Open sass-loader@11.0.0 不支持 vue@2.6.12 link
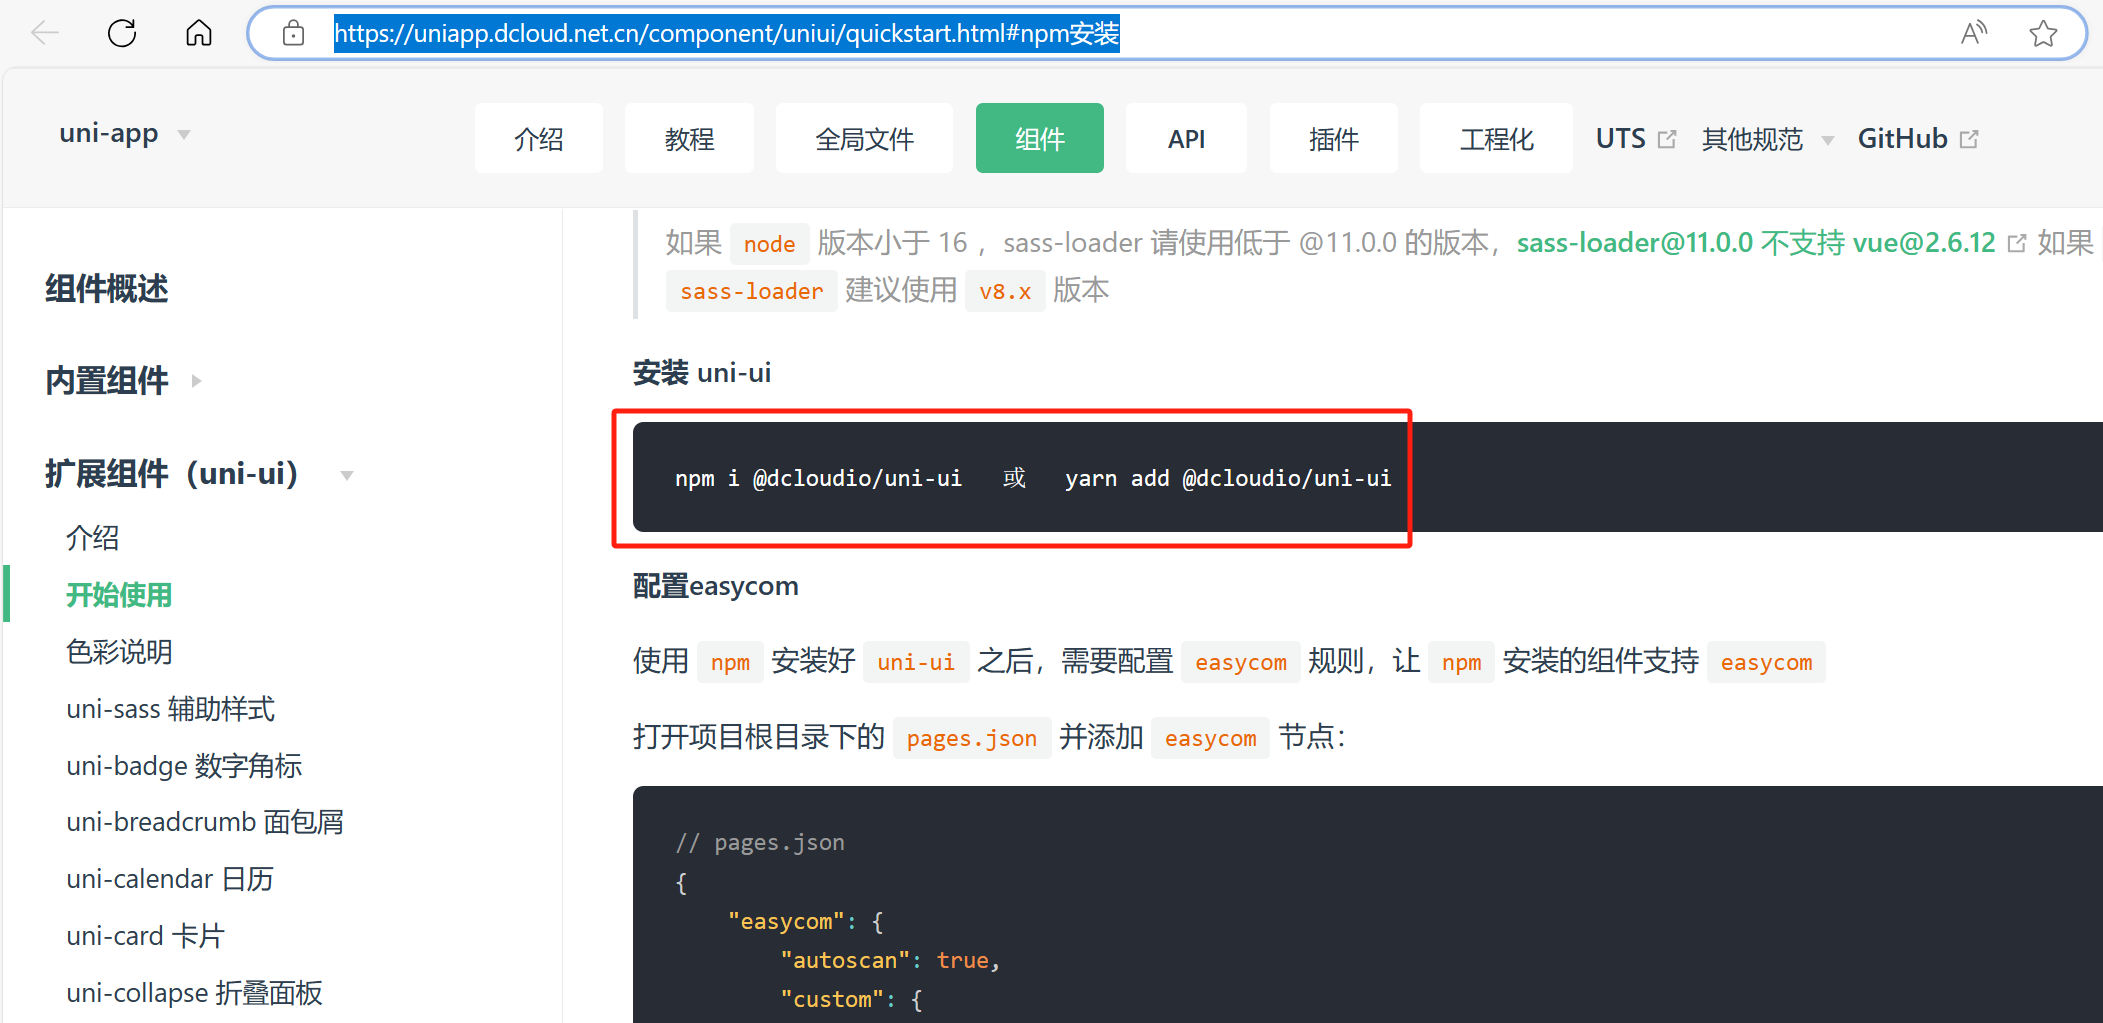Viewport: 2103px width, 1023px height. [x=1756, y=243]
